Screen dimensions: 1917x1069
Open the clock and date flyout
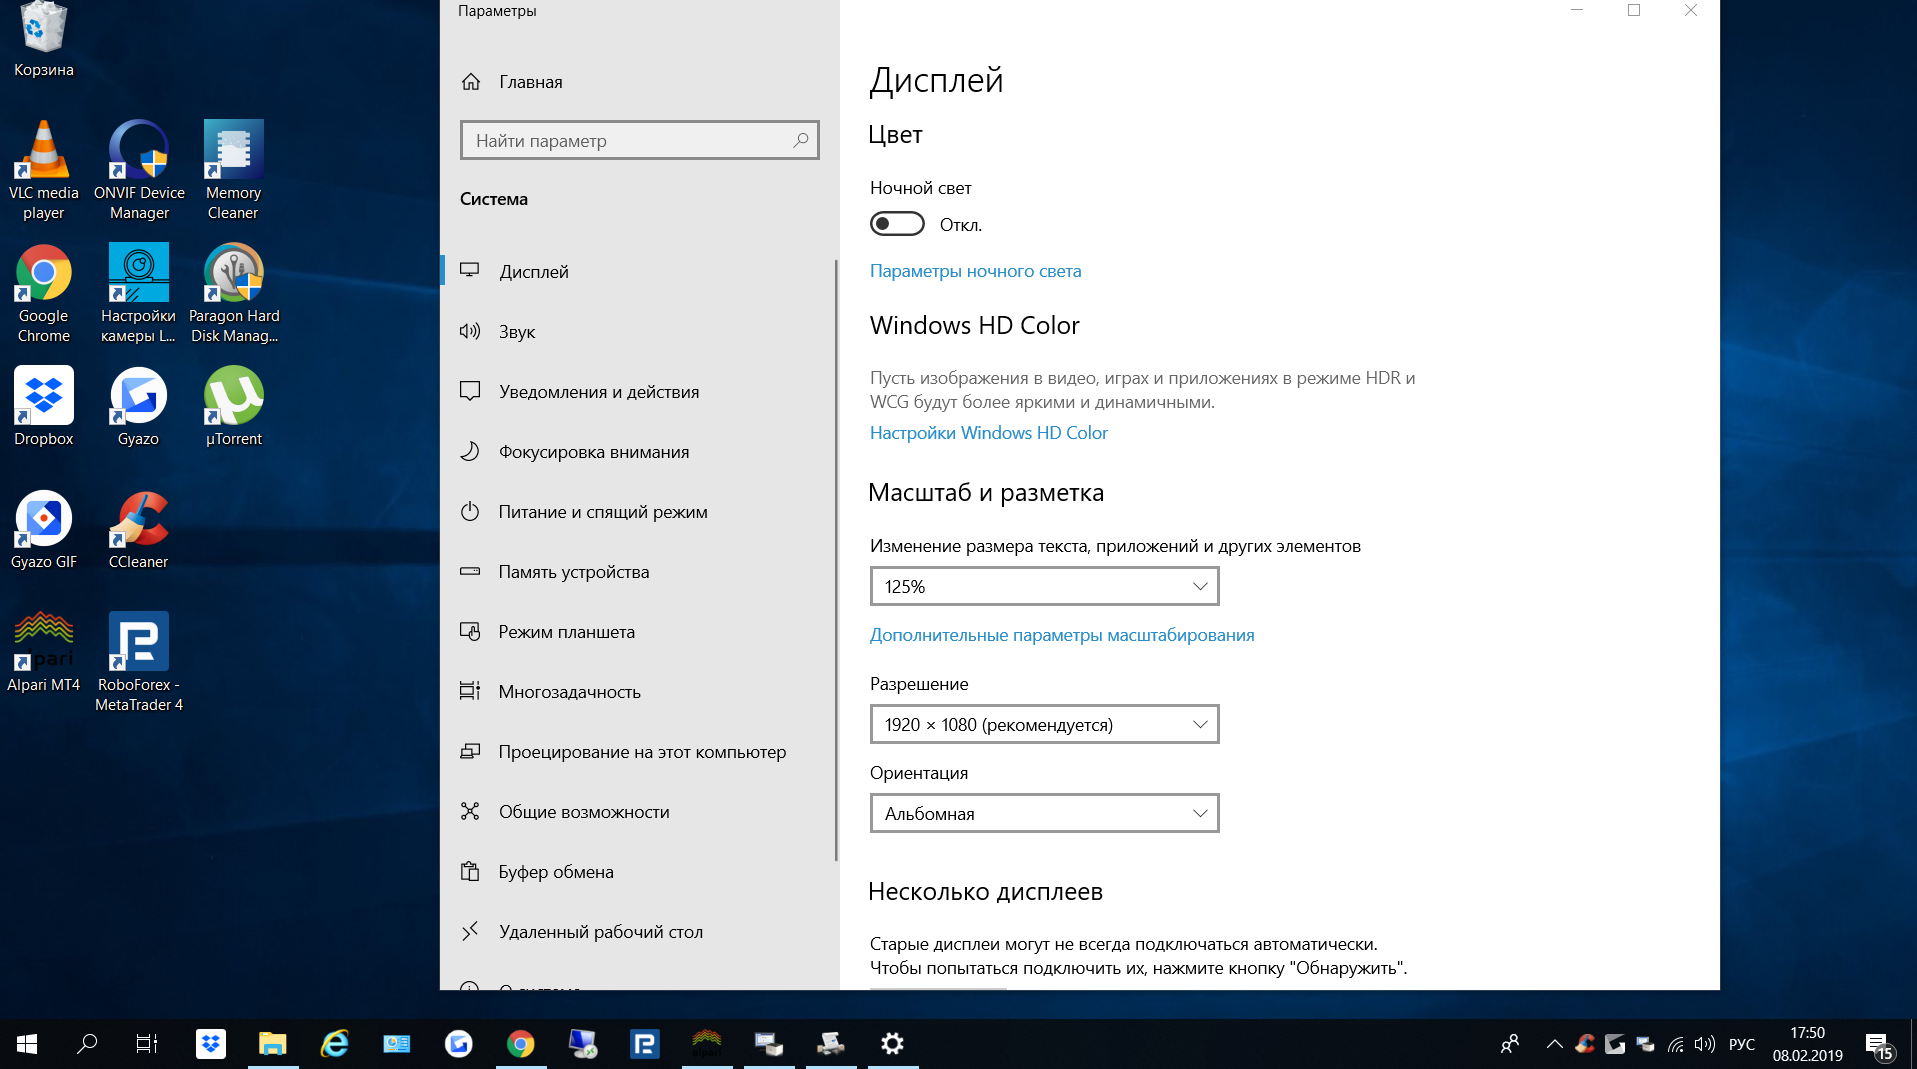(1807, 1044)
